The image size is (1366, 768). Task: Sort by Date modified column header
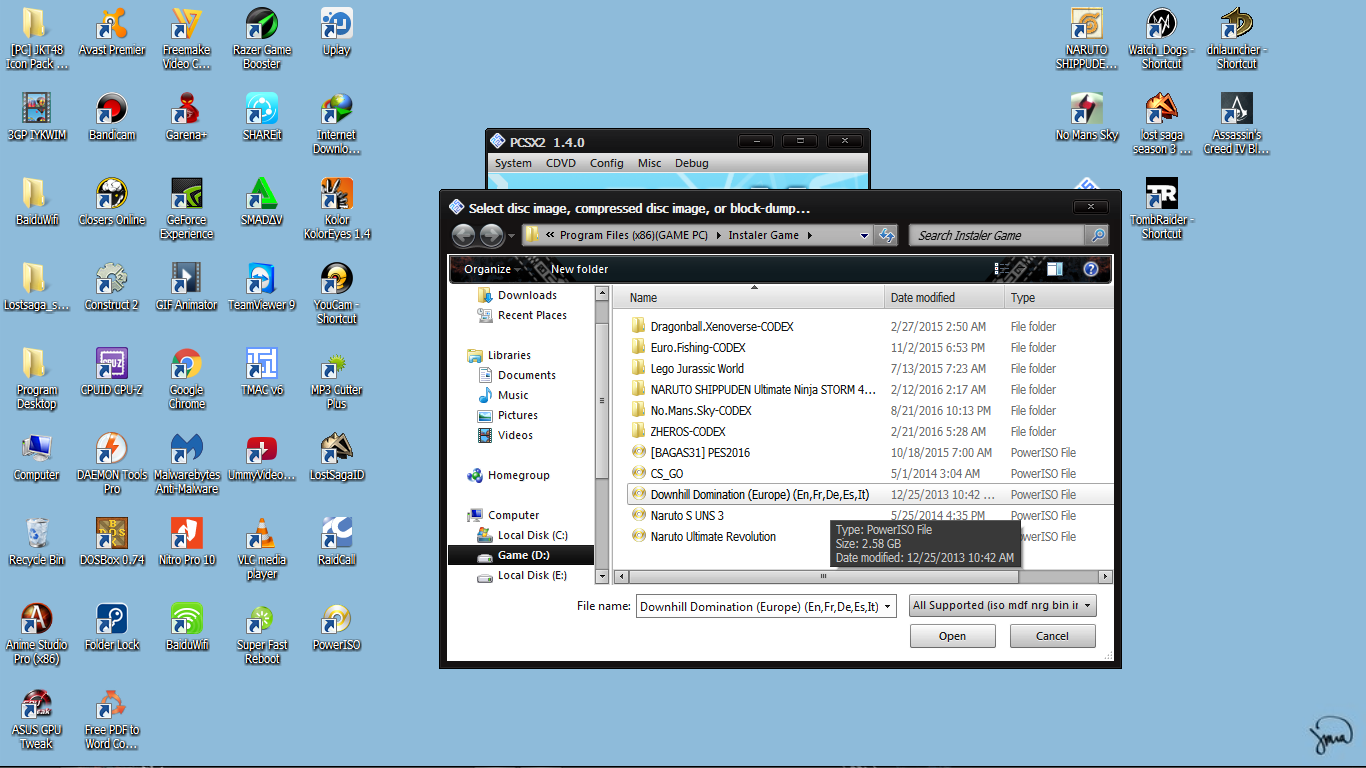coord(945,297)
